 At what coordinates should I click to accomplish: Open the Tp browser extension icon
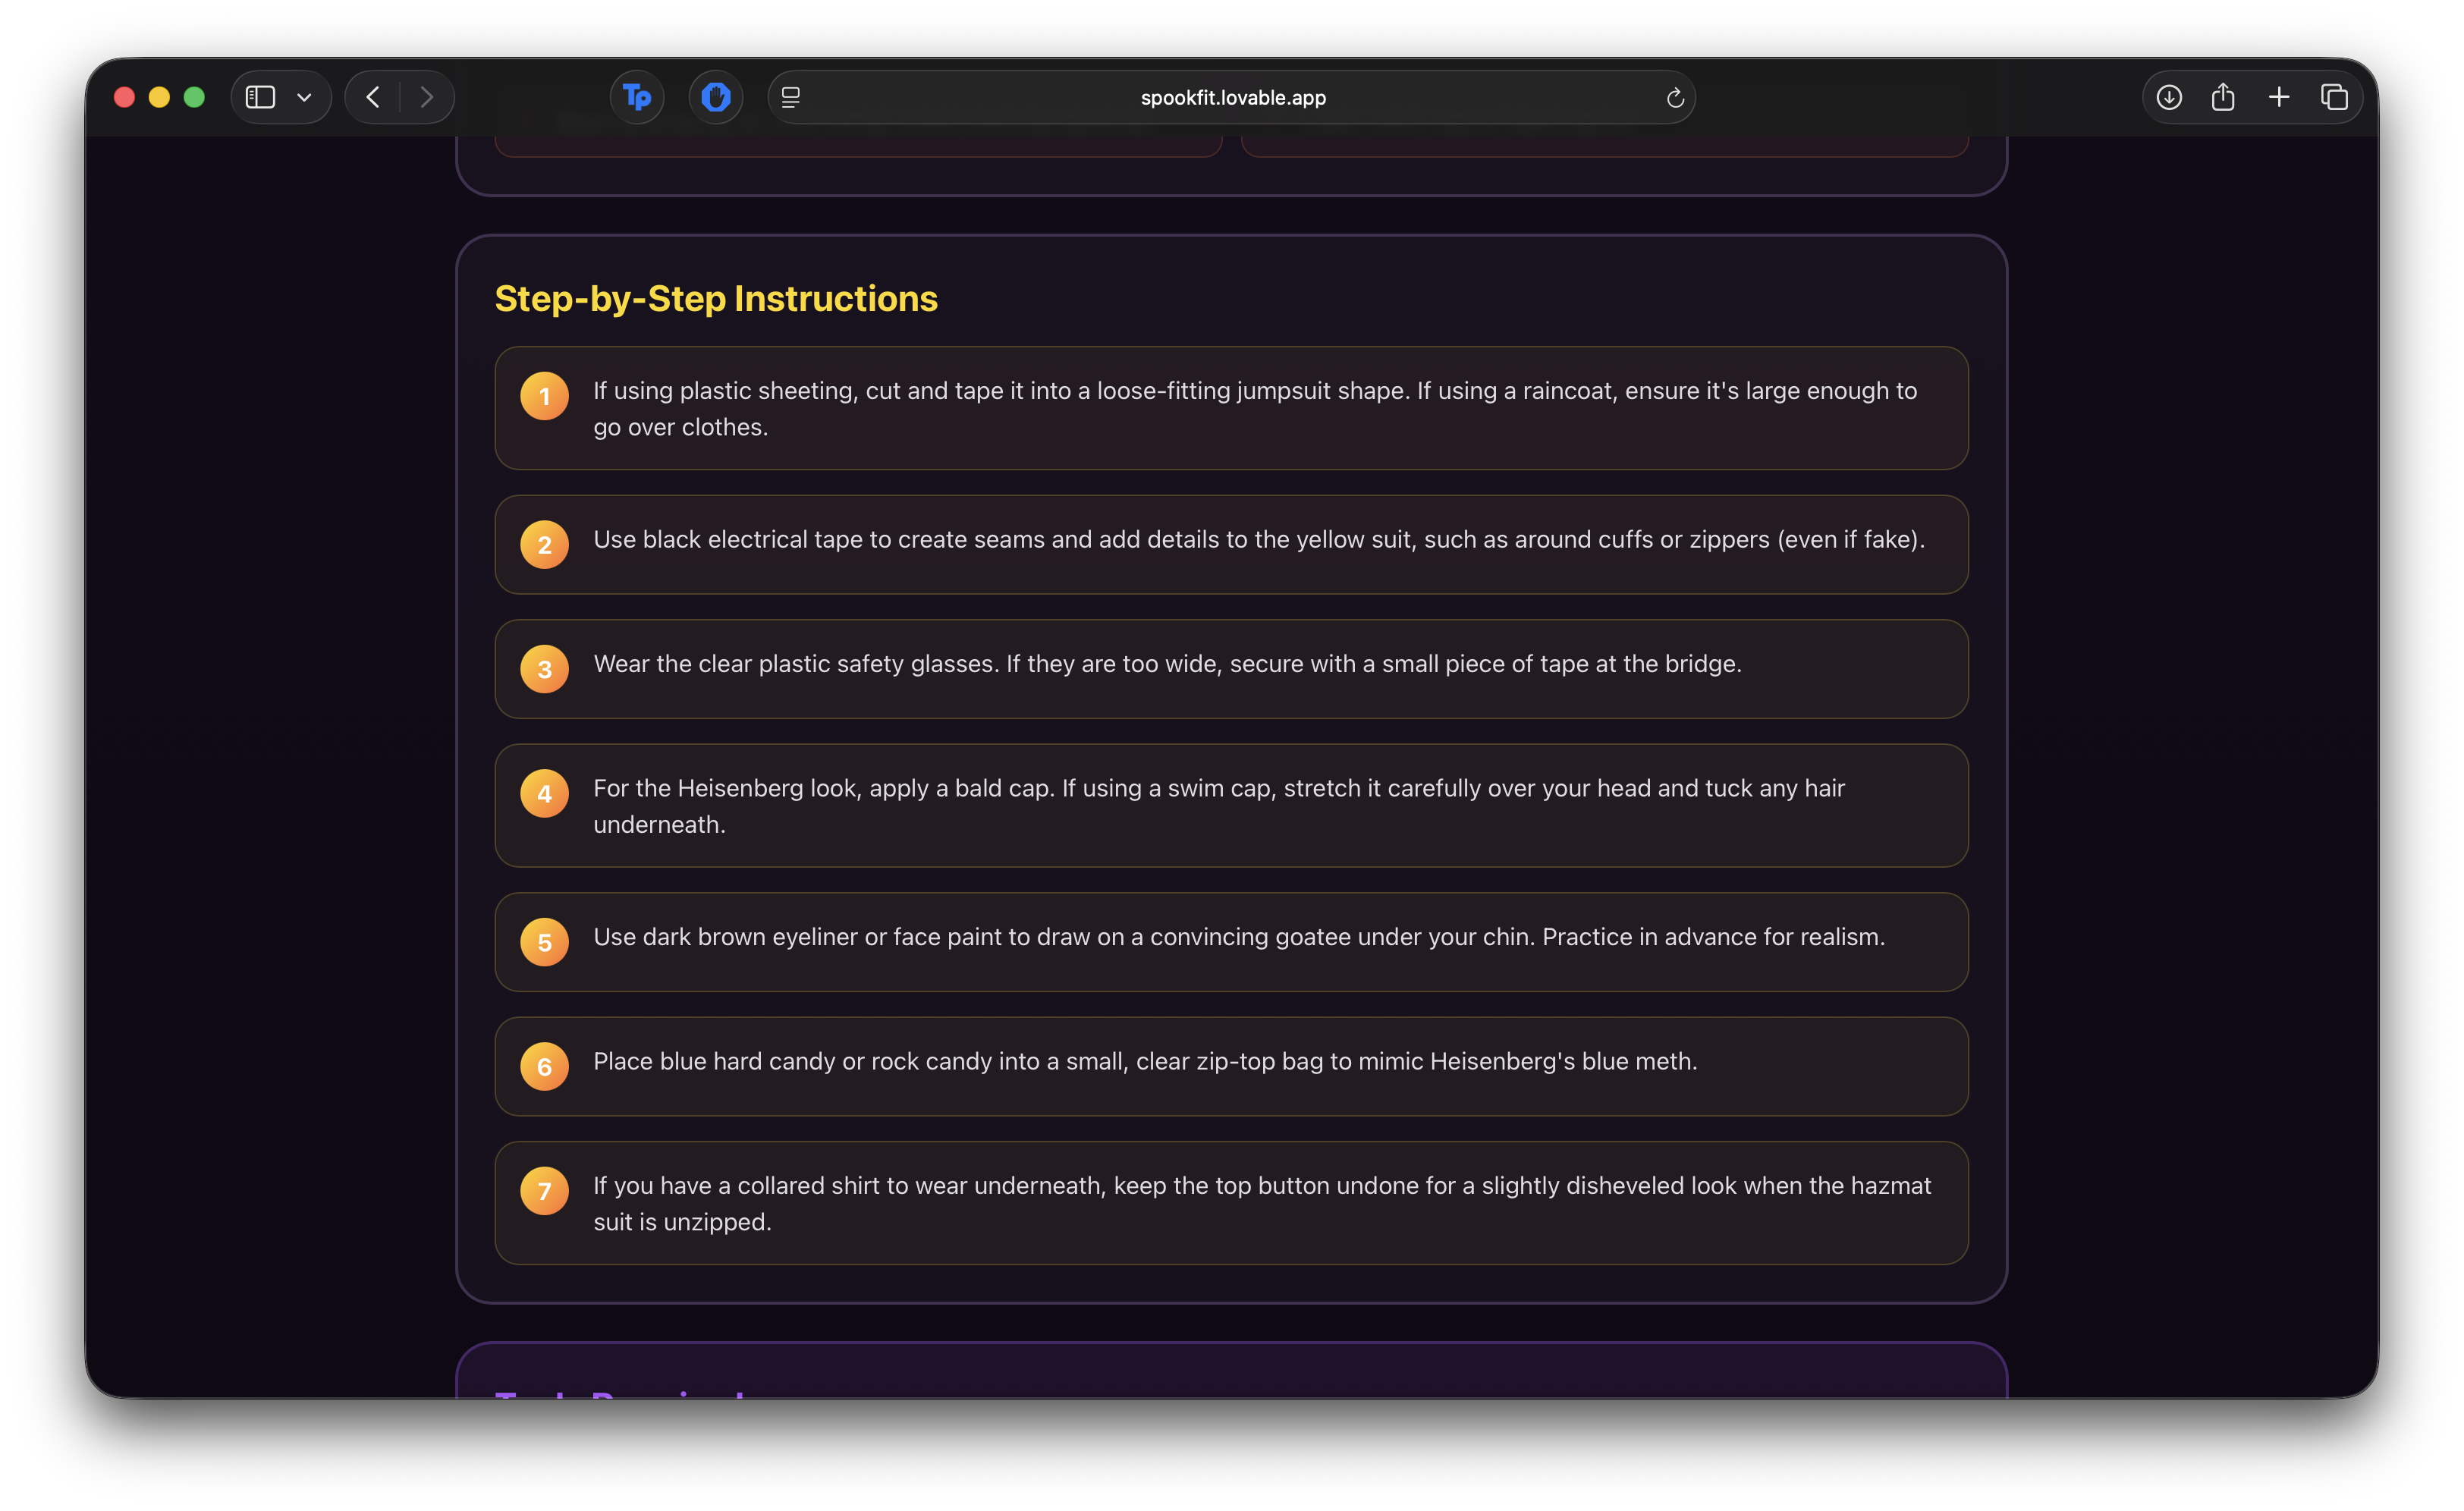tap(637, 97)
